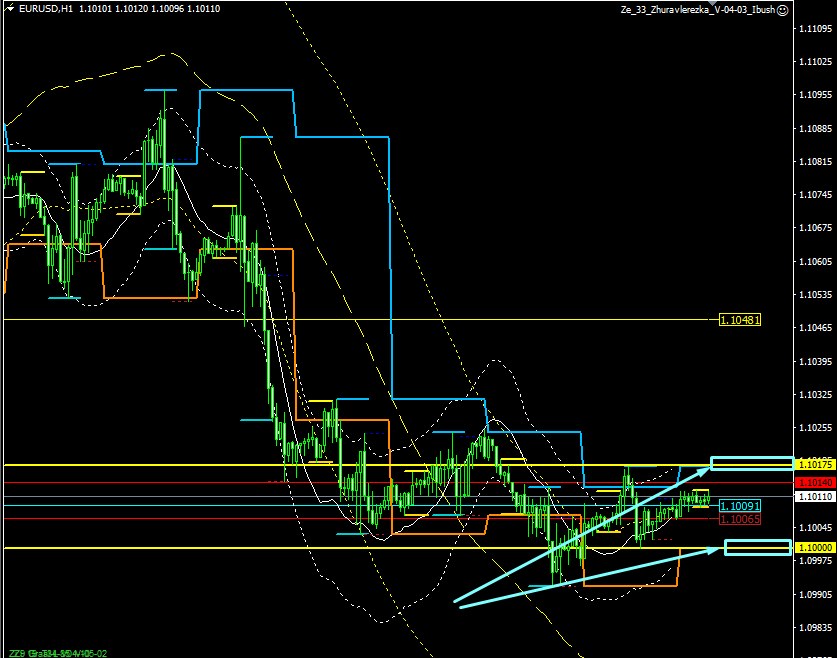Select the red 1.10065 level label
Screen dimensions: 837x658
739,519
